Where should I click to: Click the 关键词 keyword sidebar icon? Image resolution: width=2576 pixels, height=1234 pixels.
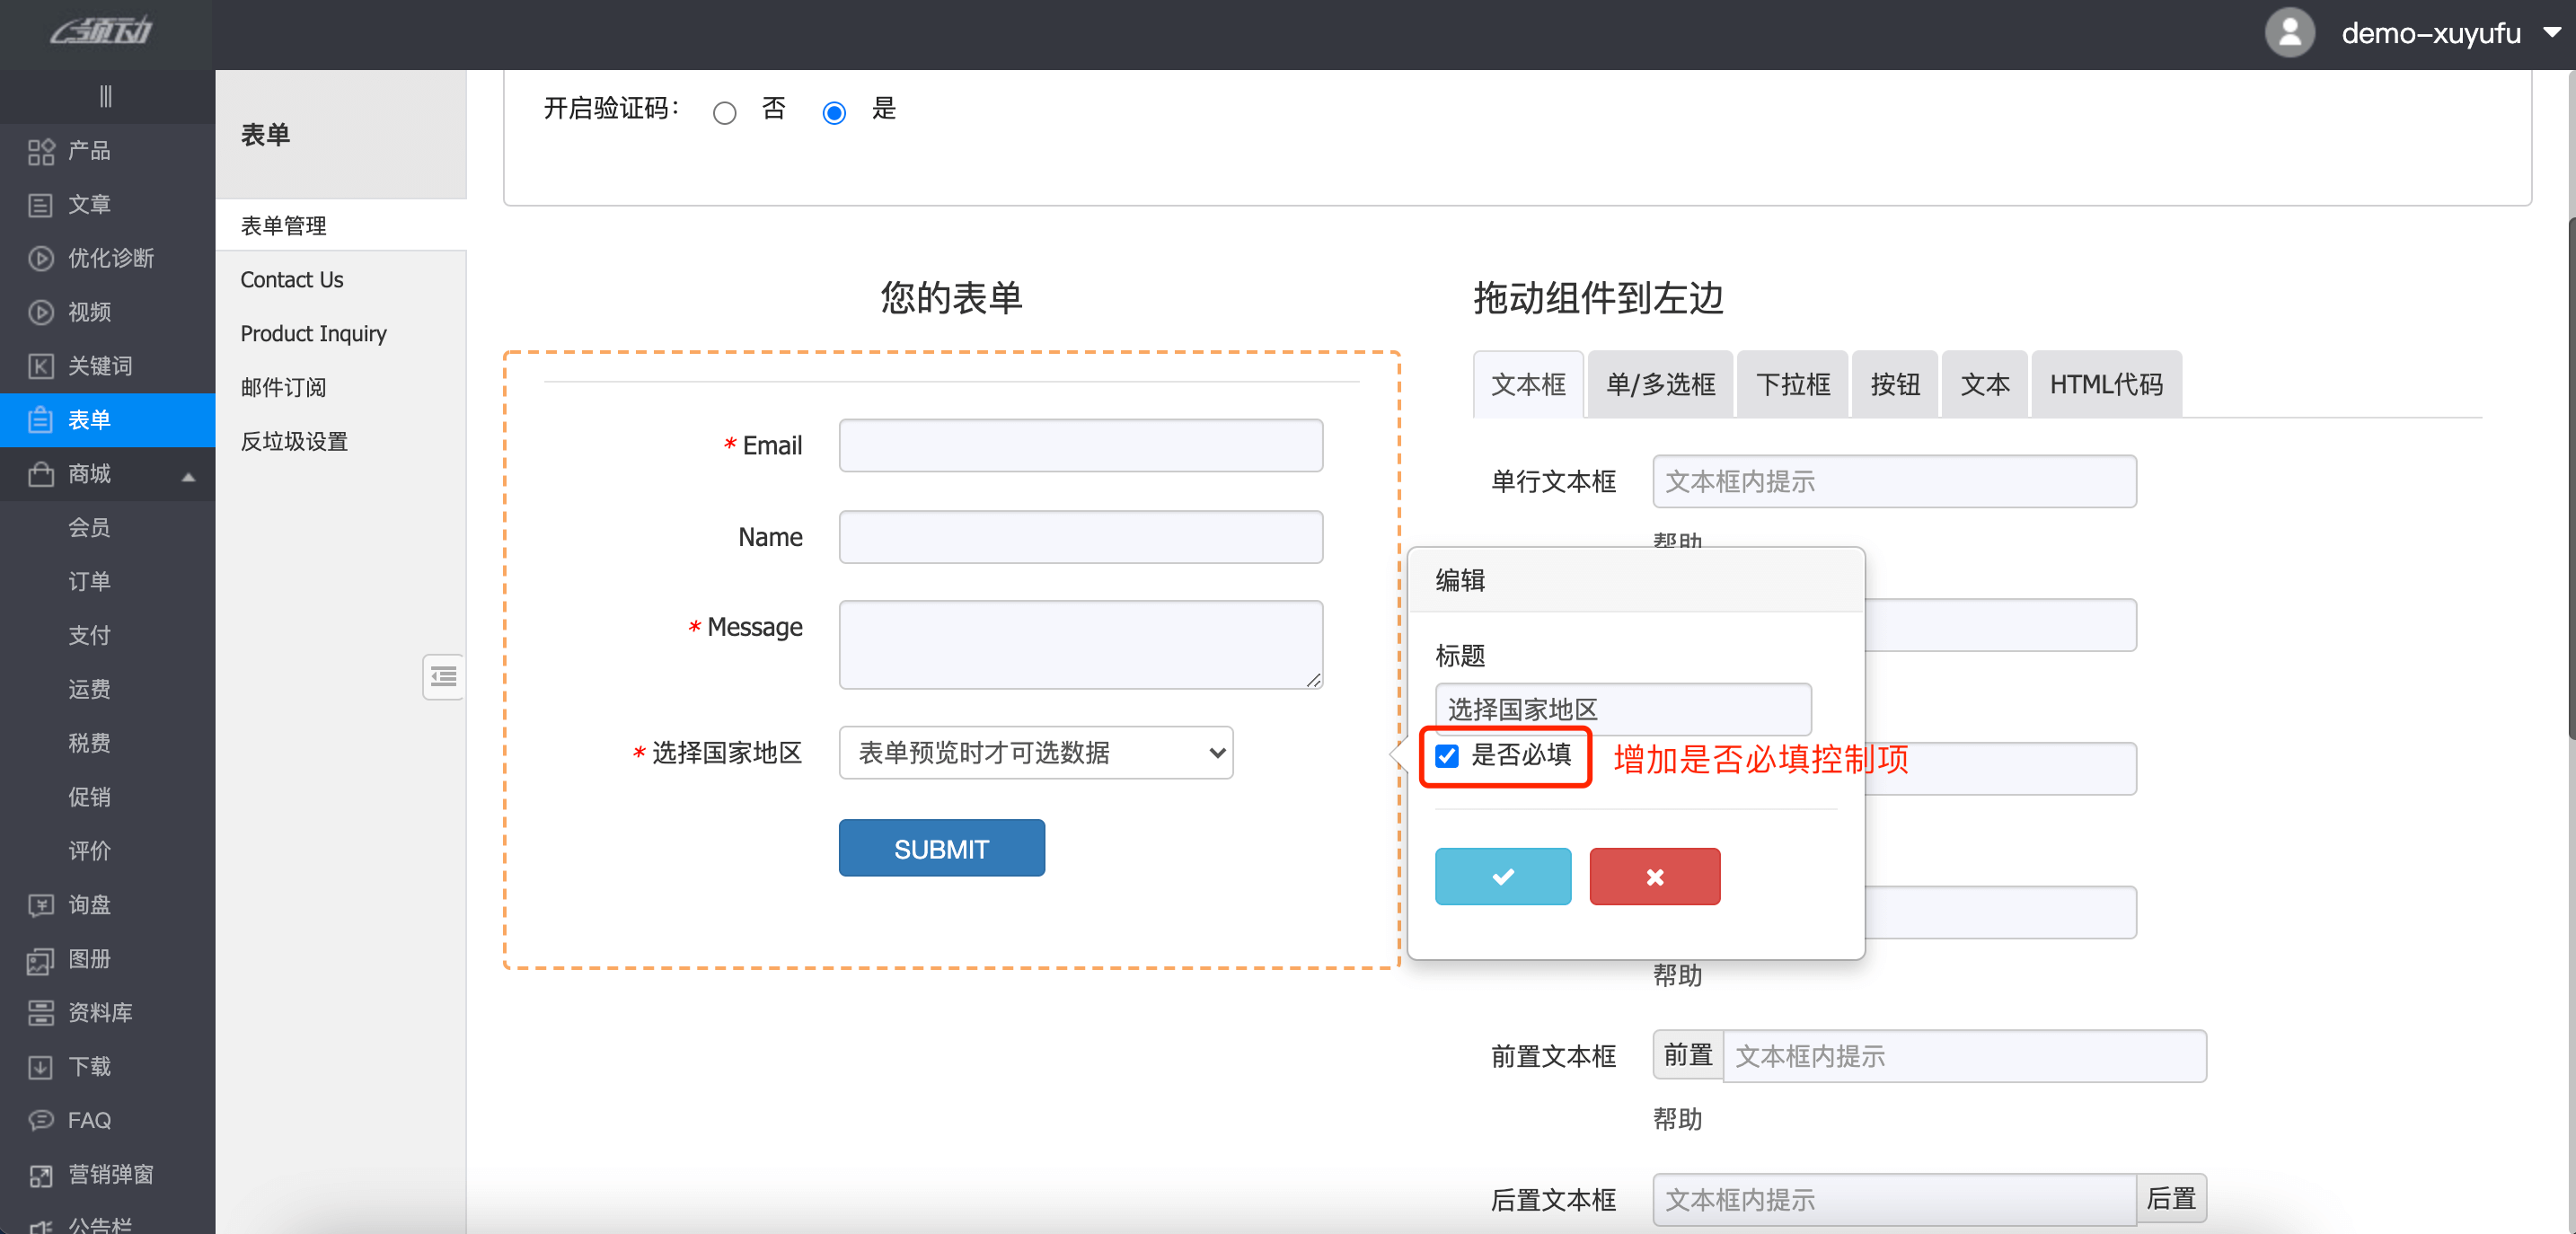[41, 366]
